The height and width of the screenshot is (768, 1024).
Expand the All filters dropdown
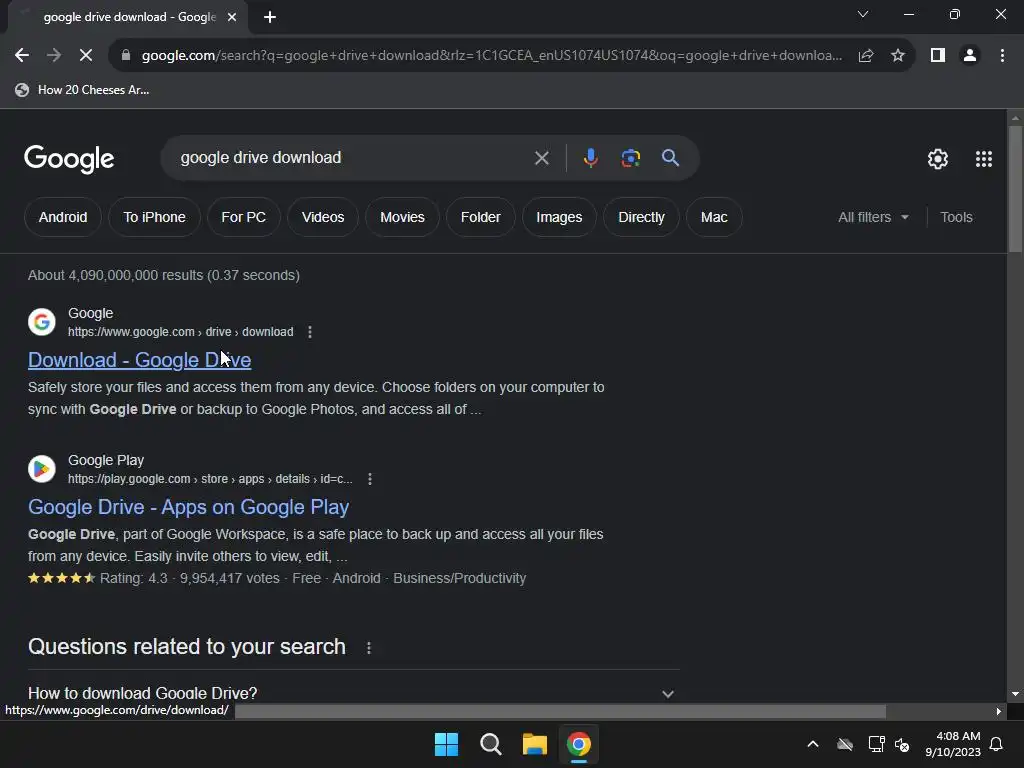(873, 217)
